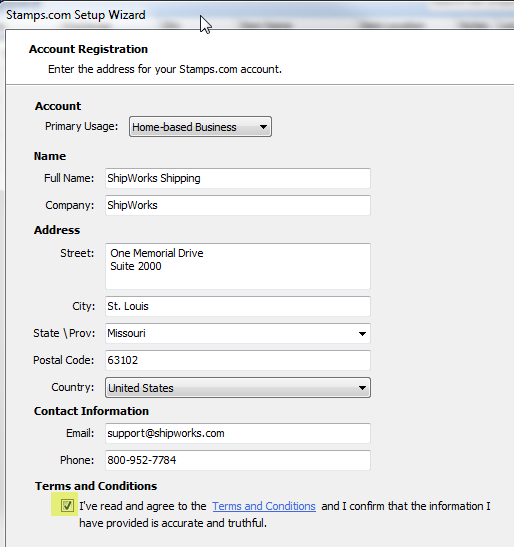Image resolution: width=514 pixels, height=547 pixels.
Task: Open the Country dropdown
Action: tap(238, 388)
